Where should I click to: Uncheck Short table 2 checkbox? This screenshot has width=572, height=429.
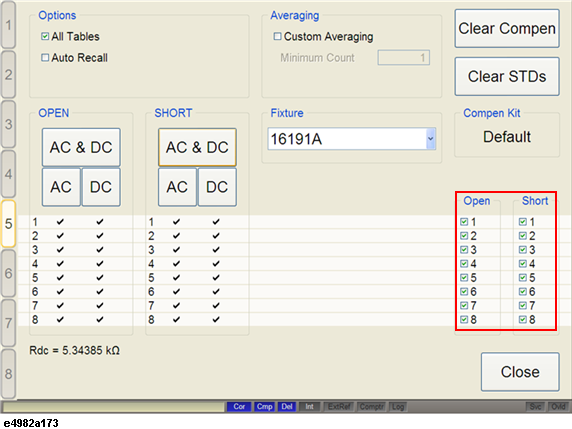[523, 236]
